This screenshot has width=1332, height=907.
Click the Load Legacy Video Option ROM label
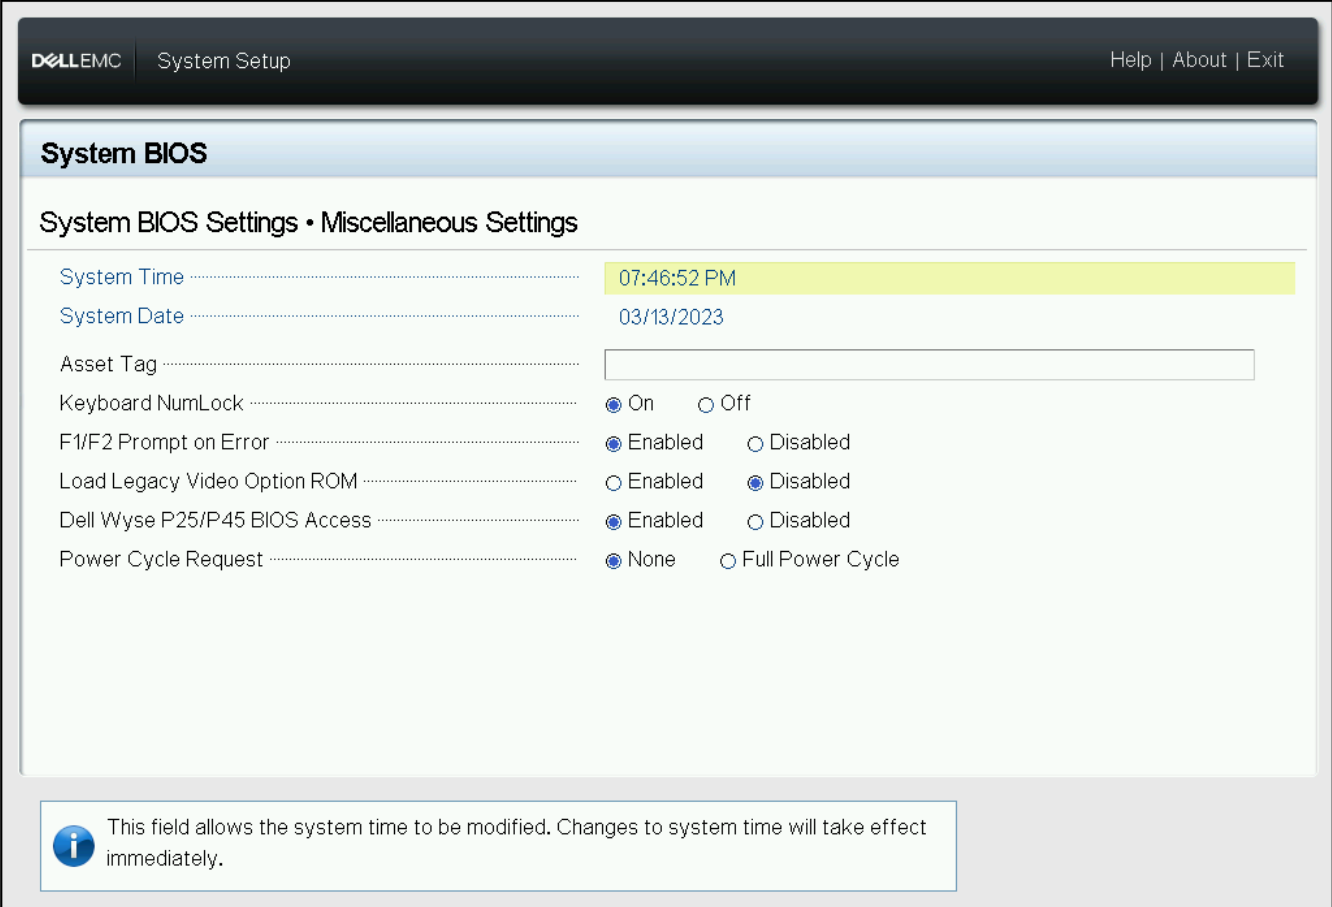[x=208, y=481]
